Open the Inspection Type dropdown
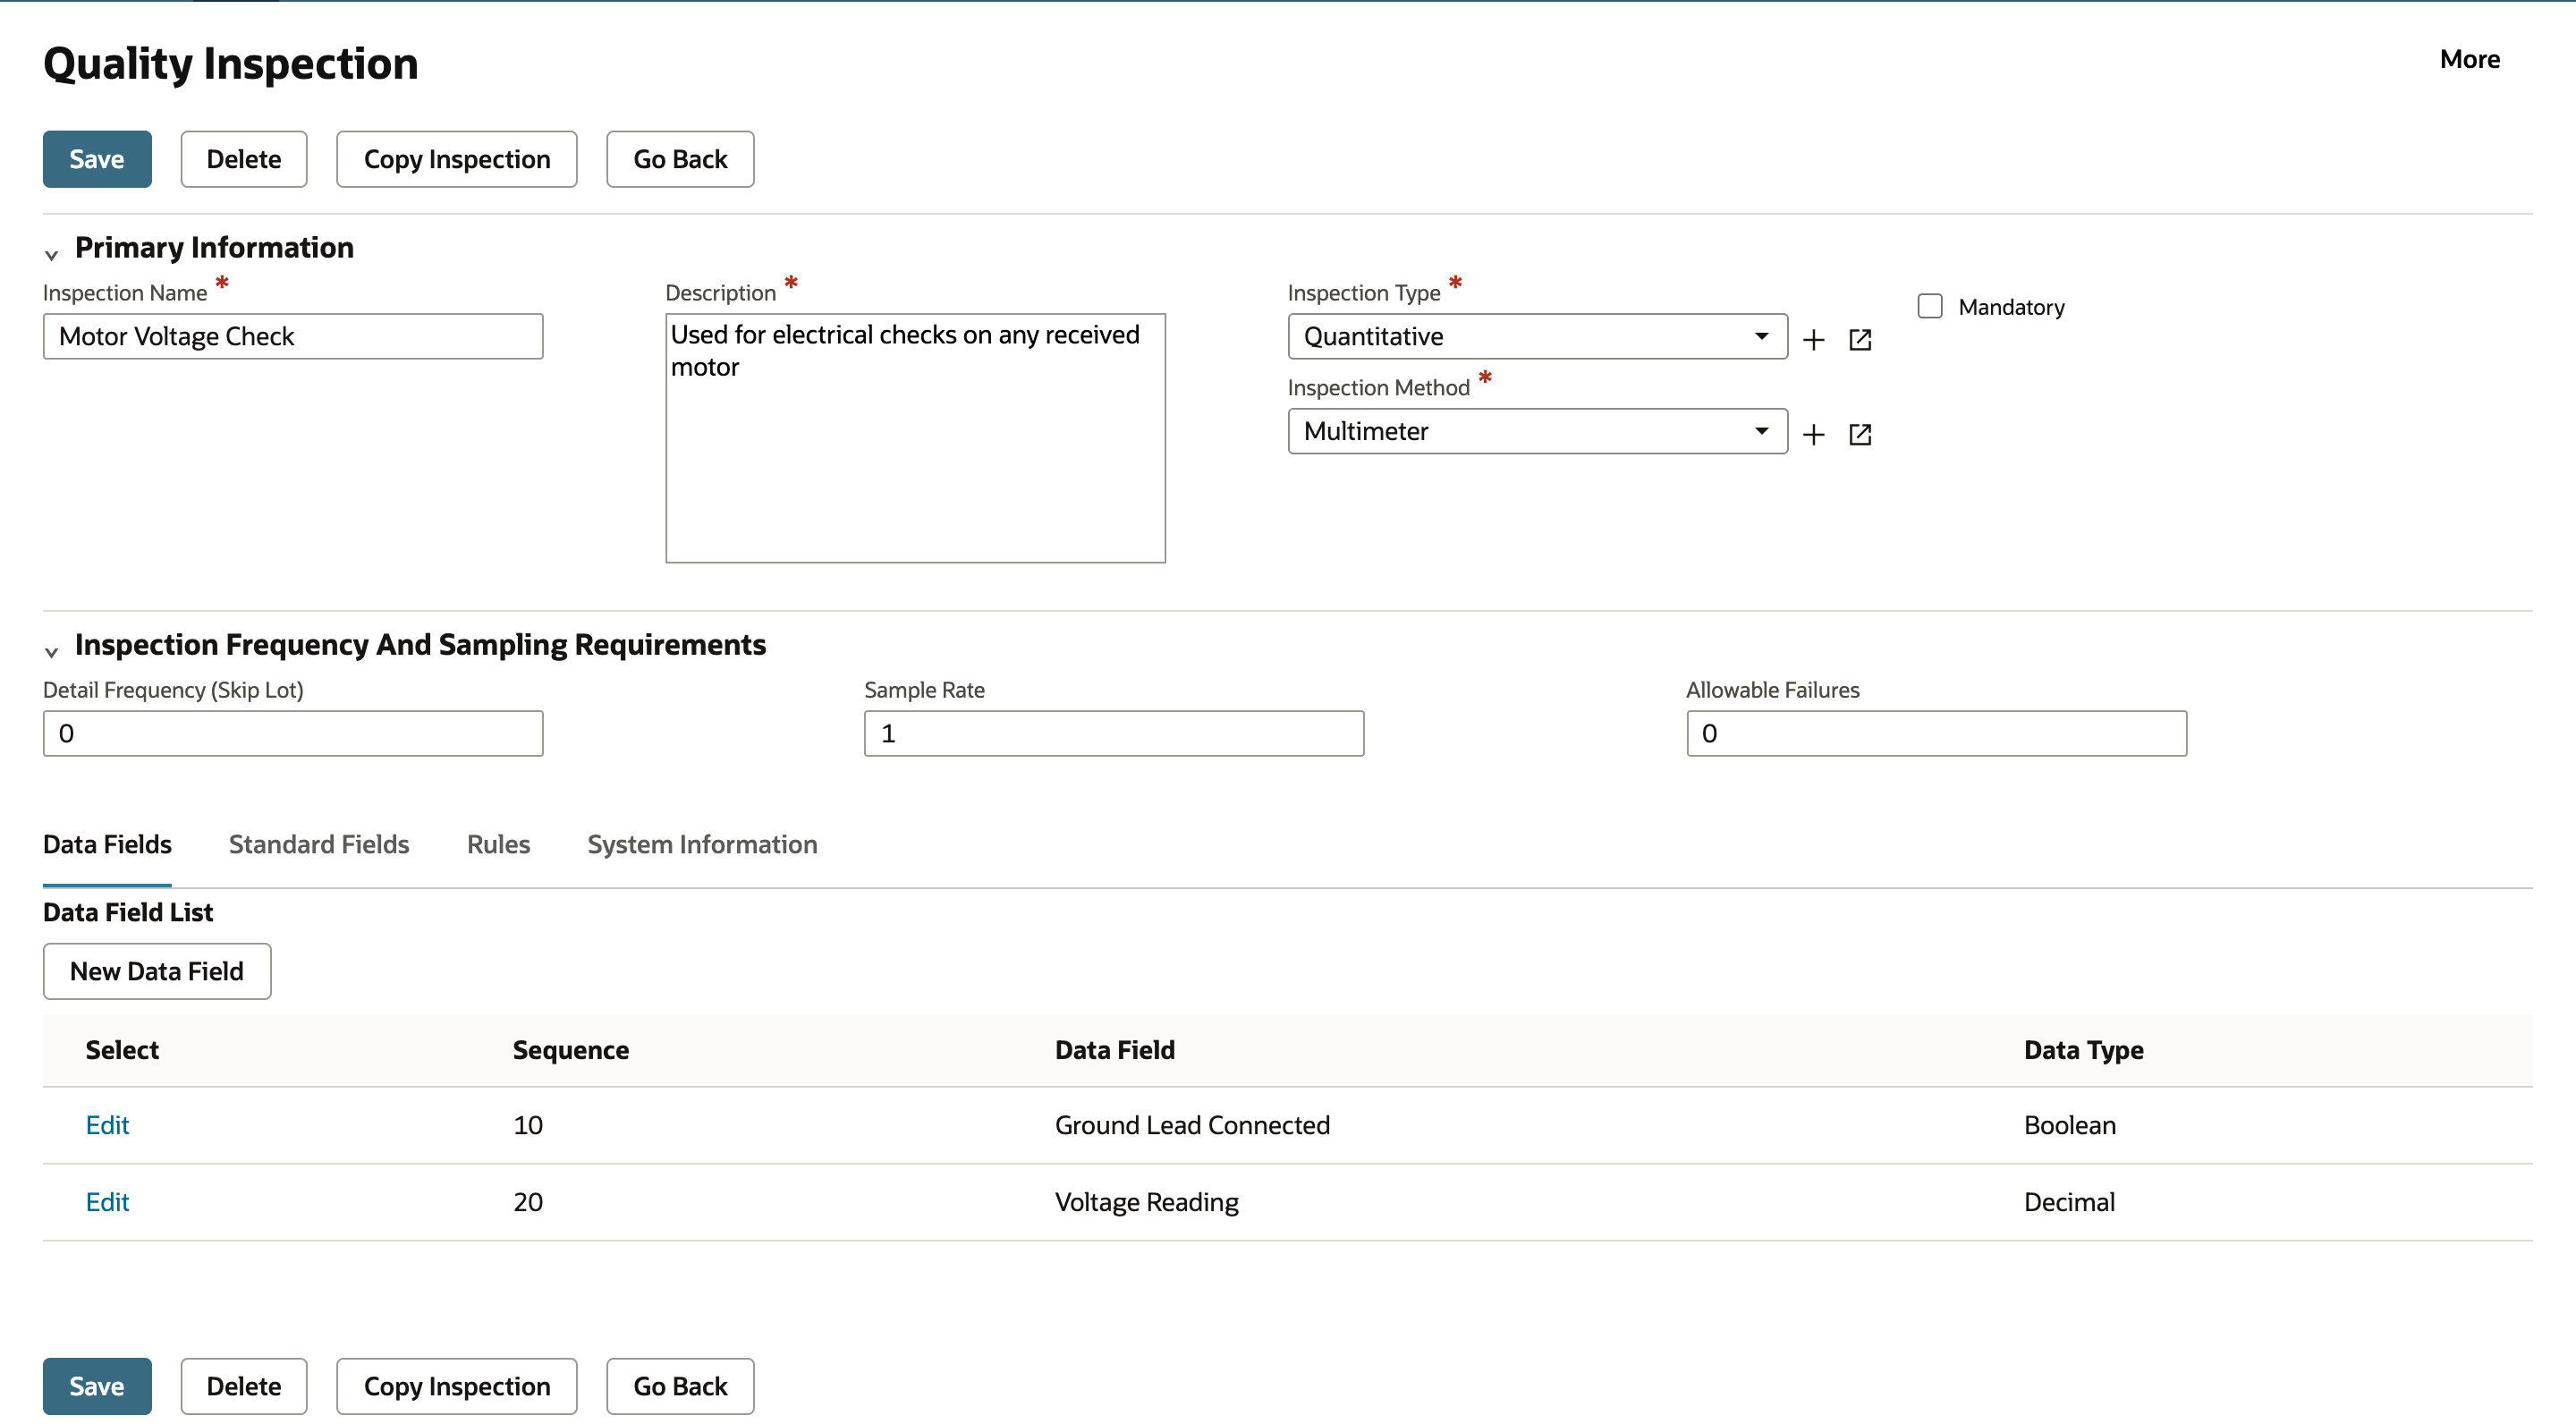This screenshot has width=2576, height=1424. [x=1537, y=336]
